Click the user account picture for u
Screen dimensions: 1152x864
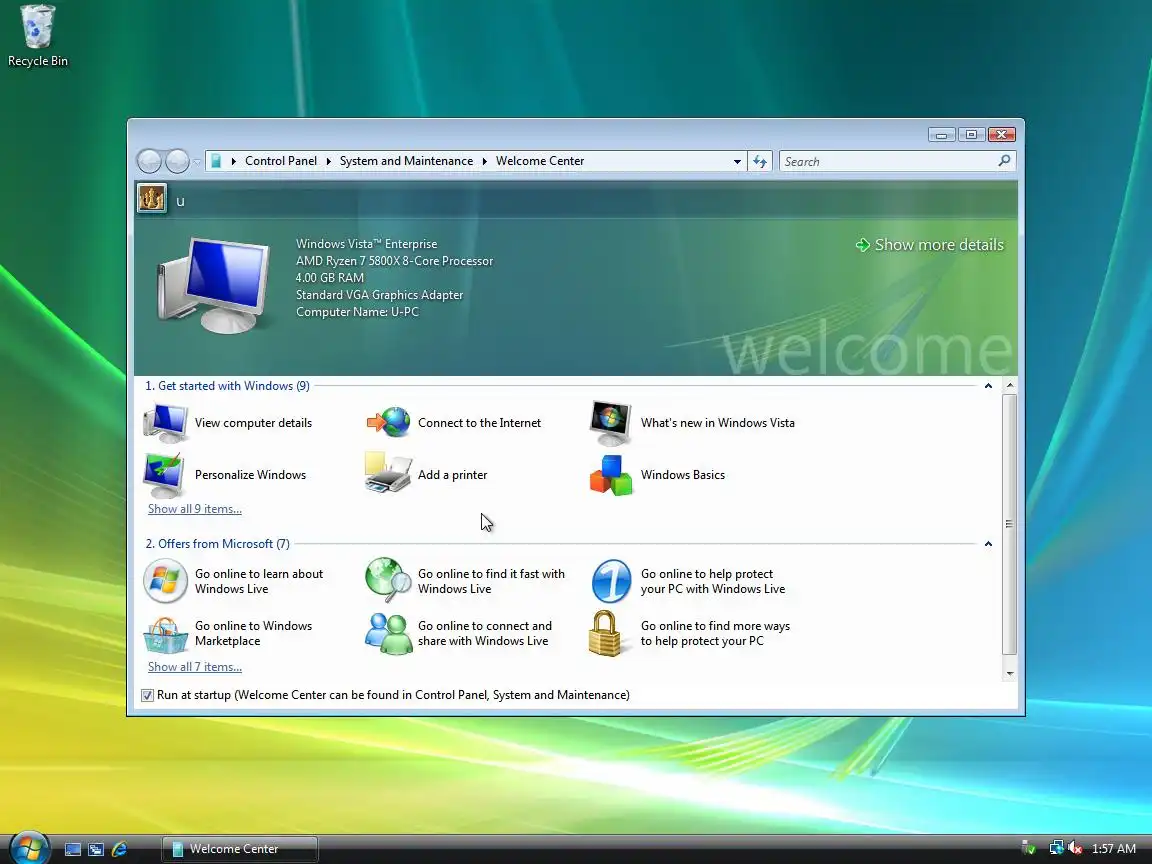tap(152, 198)
